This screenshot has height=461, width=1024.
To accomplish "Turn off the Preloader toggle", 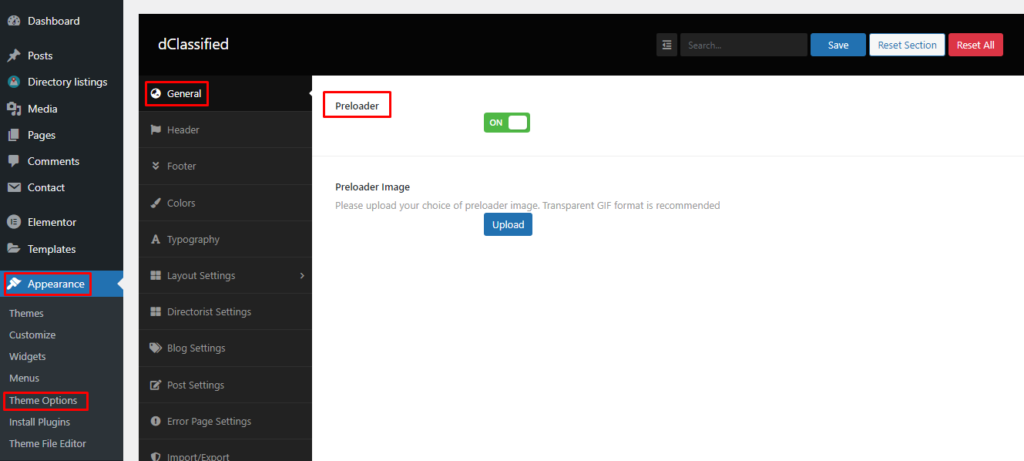I will 506,122.
